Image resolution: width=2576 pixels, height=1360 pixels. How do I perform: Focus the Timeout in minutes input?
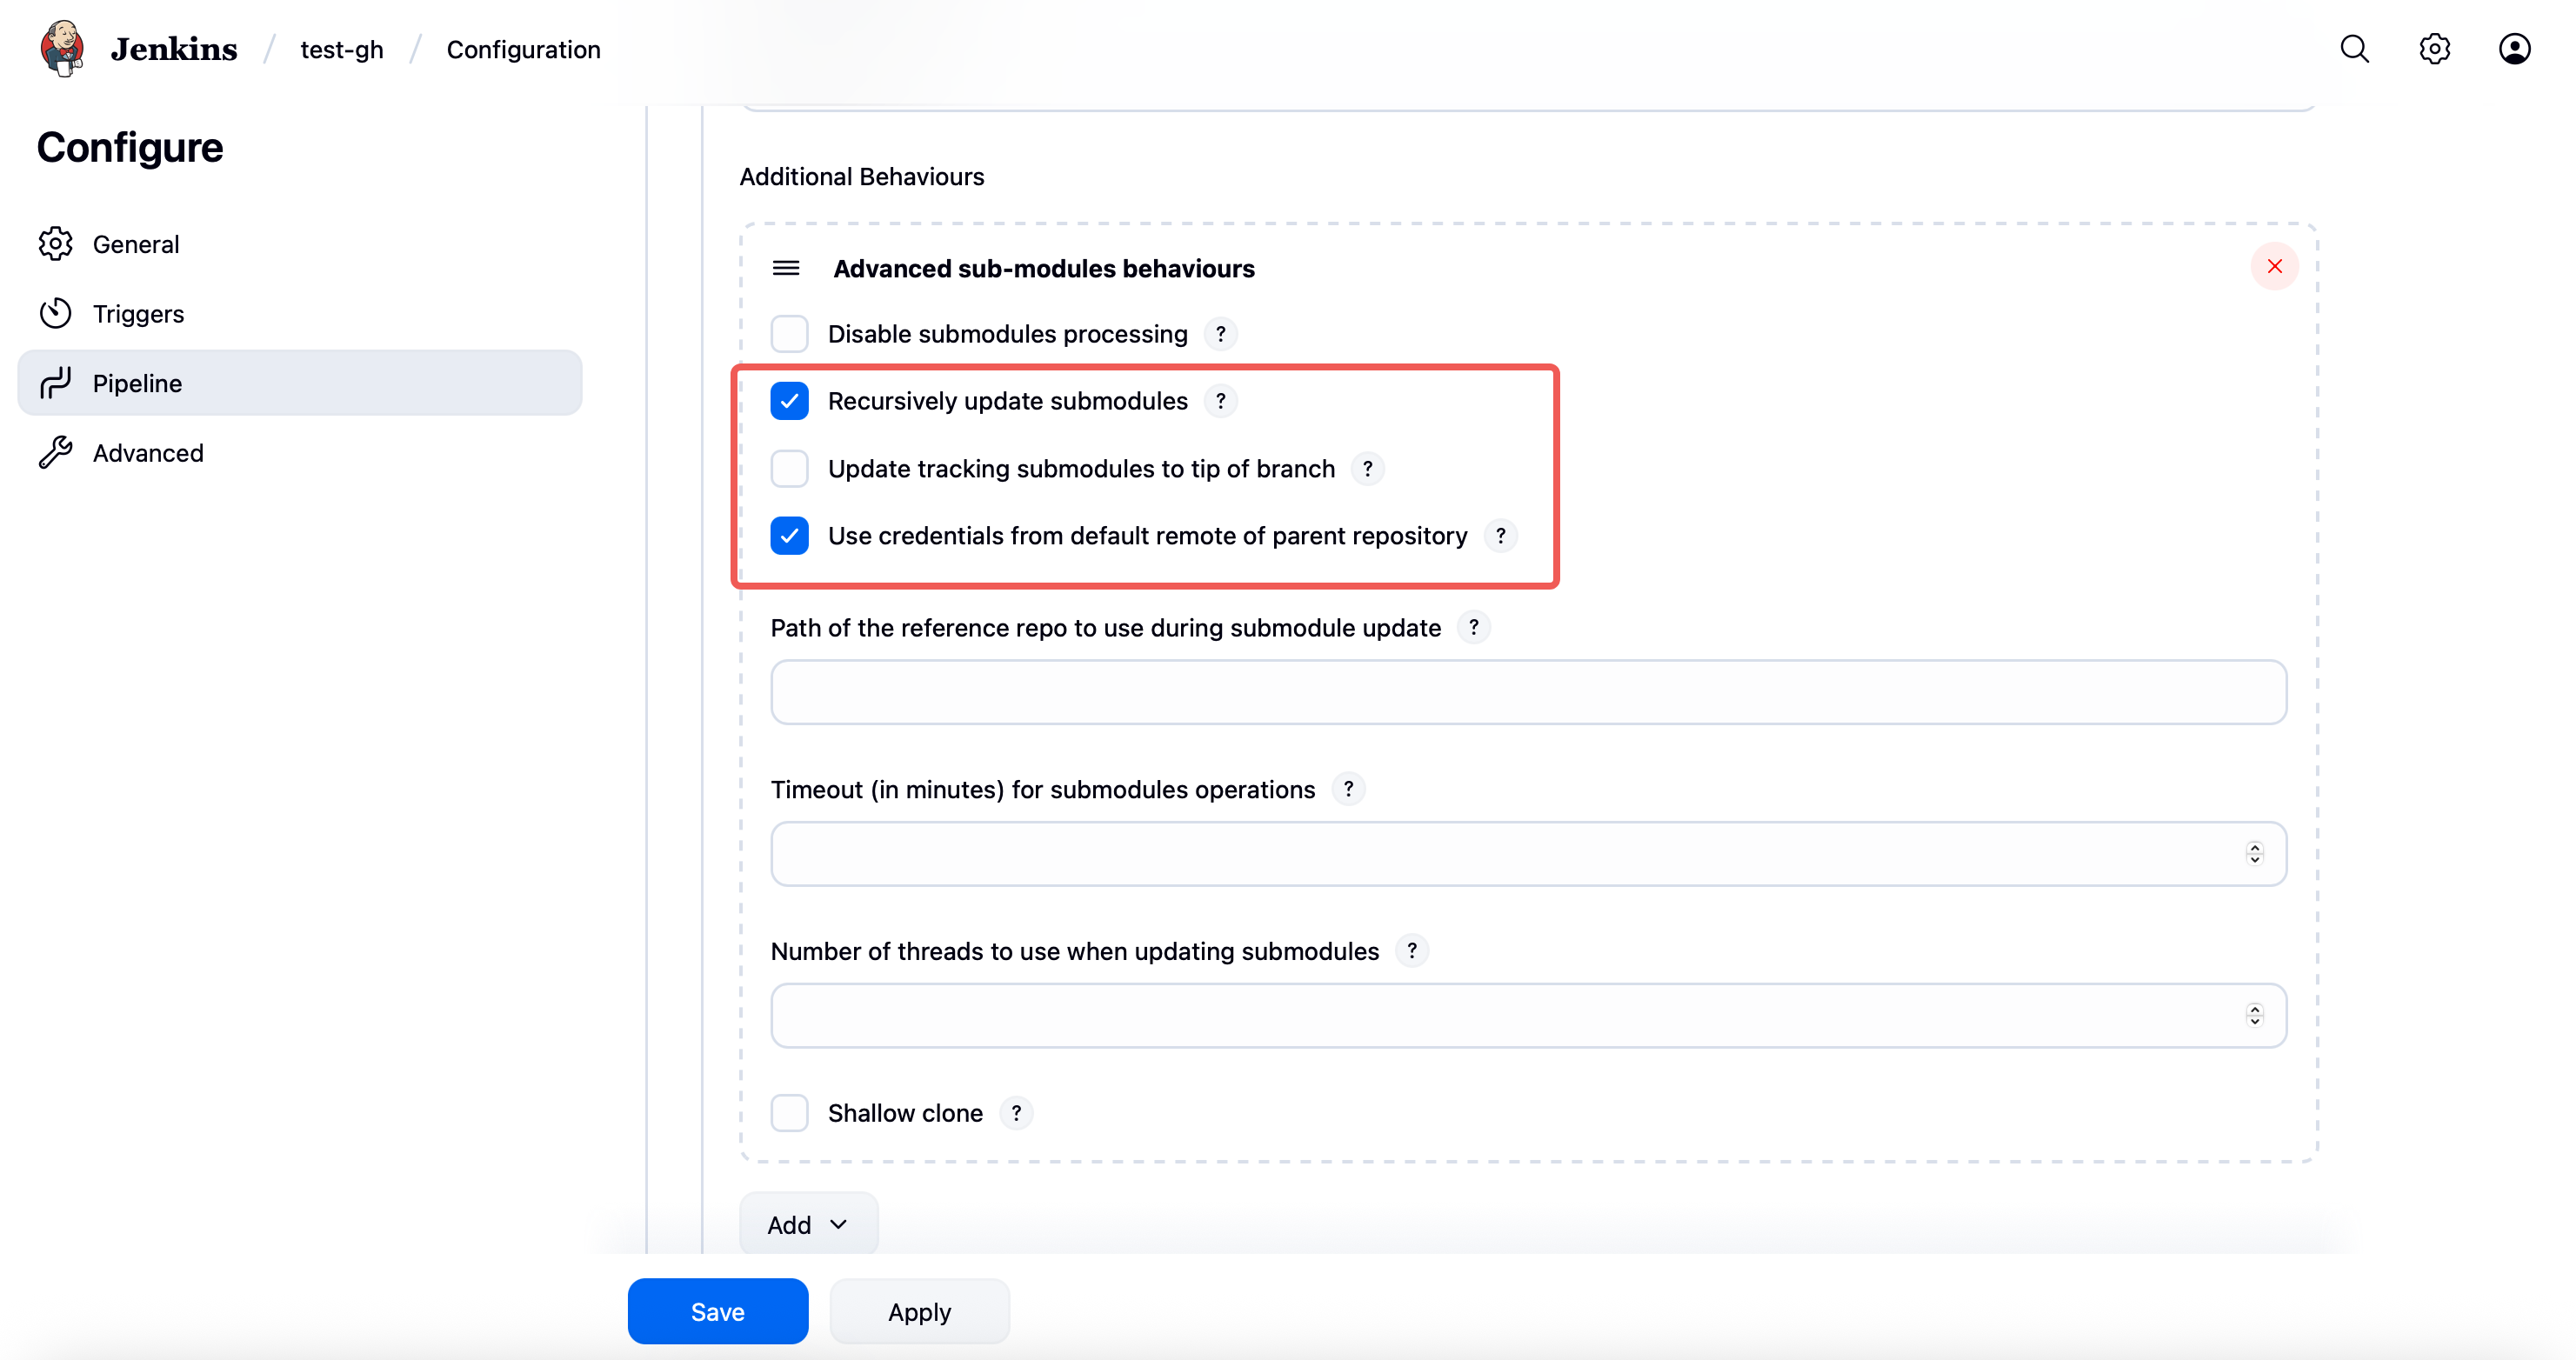(1528, 853)
